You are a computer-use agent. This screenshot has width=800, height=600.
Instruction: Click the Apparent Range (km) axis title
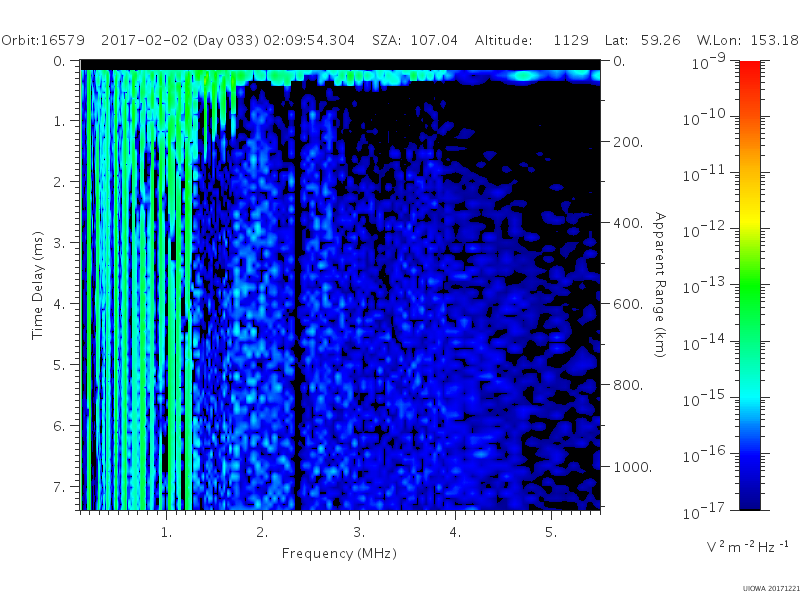[x=660, y=285]
